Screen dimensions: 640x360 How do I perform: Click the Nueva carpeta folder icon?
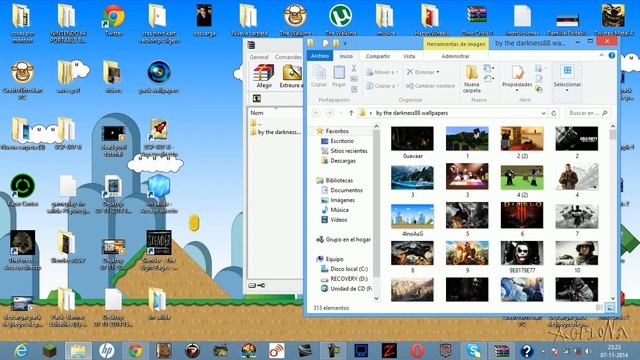click(x=471, y=73)
